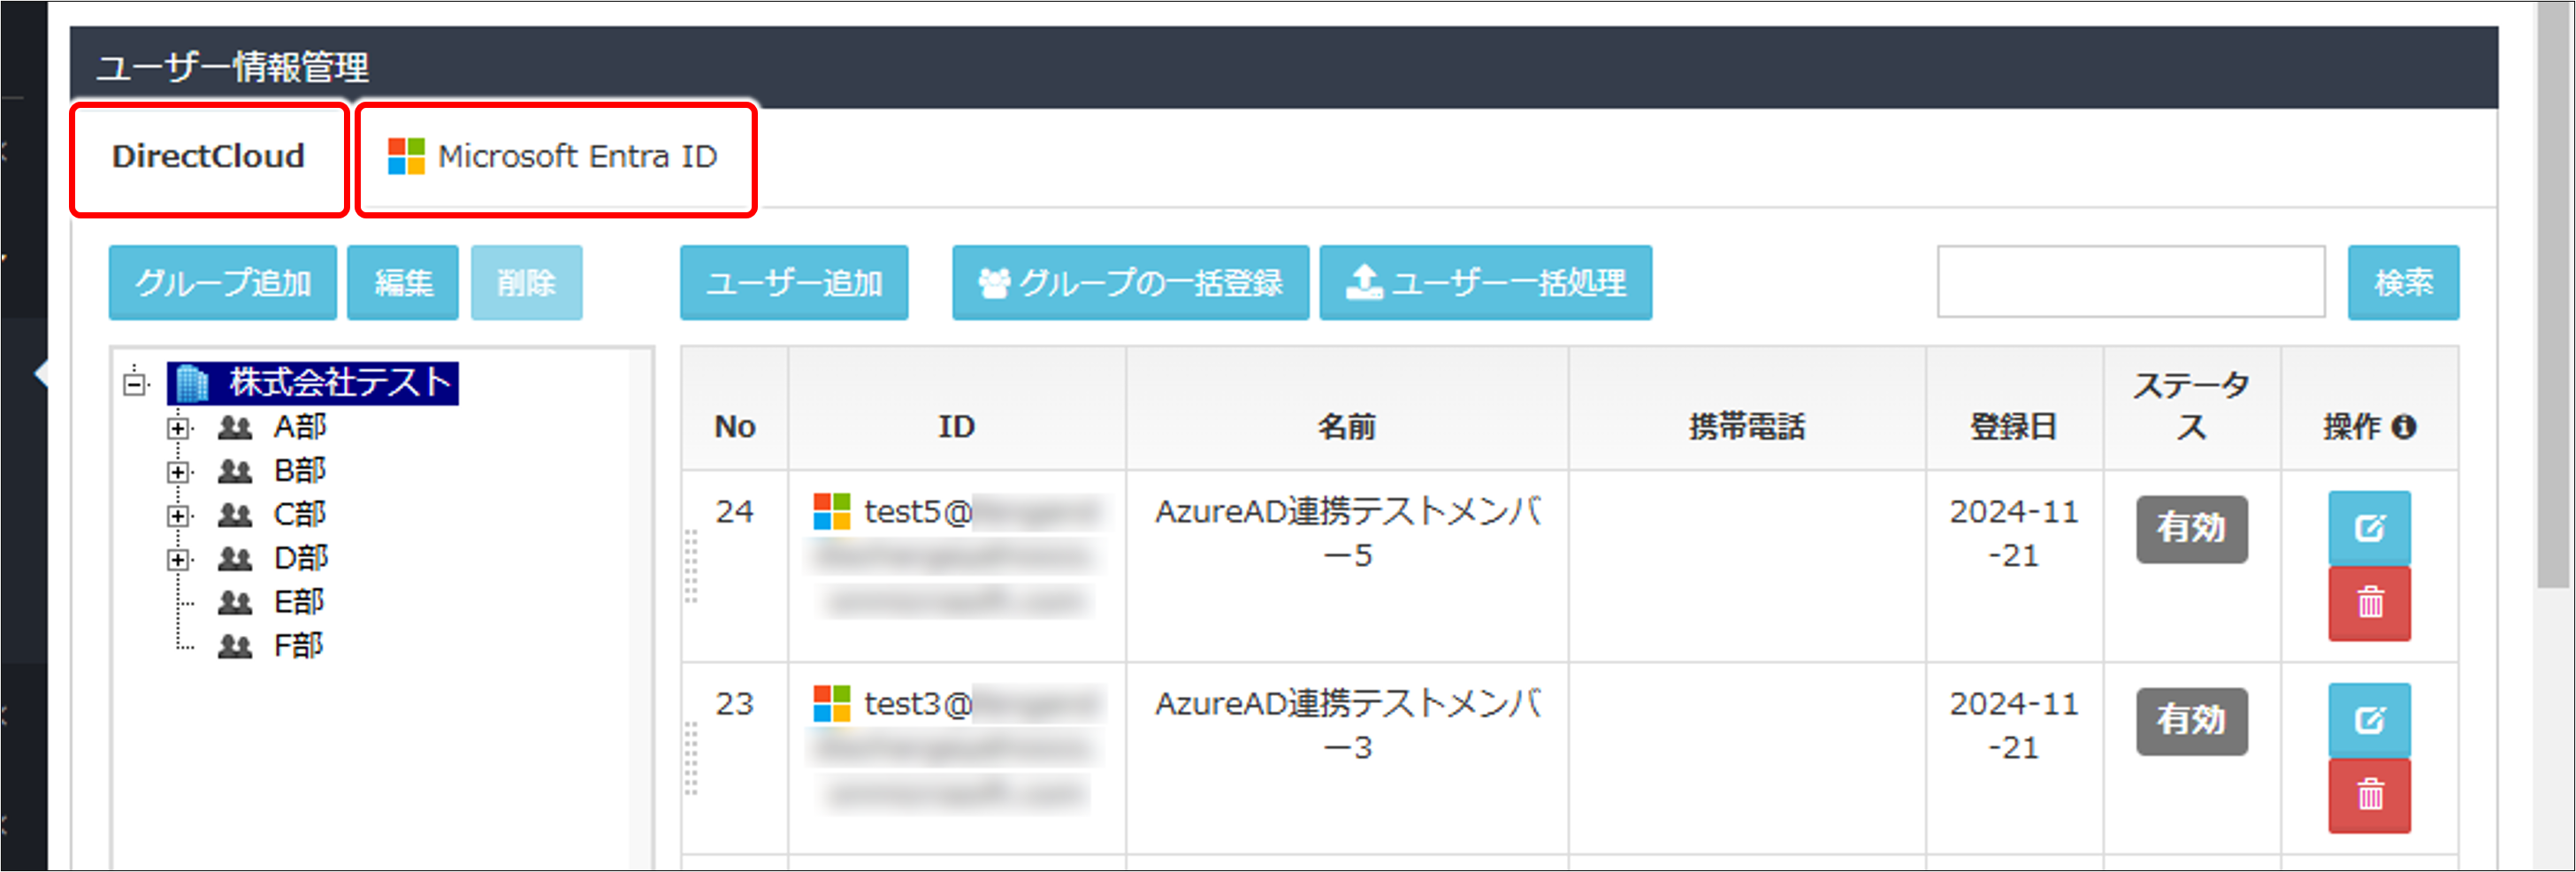Click the Microsoft logo next to test3@ ID
2576x872 pixels.
tap(831, 705)
